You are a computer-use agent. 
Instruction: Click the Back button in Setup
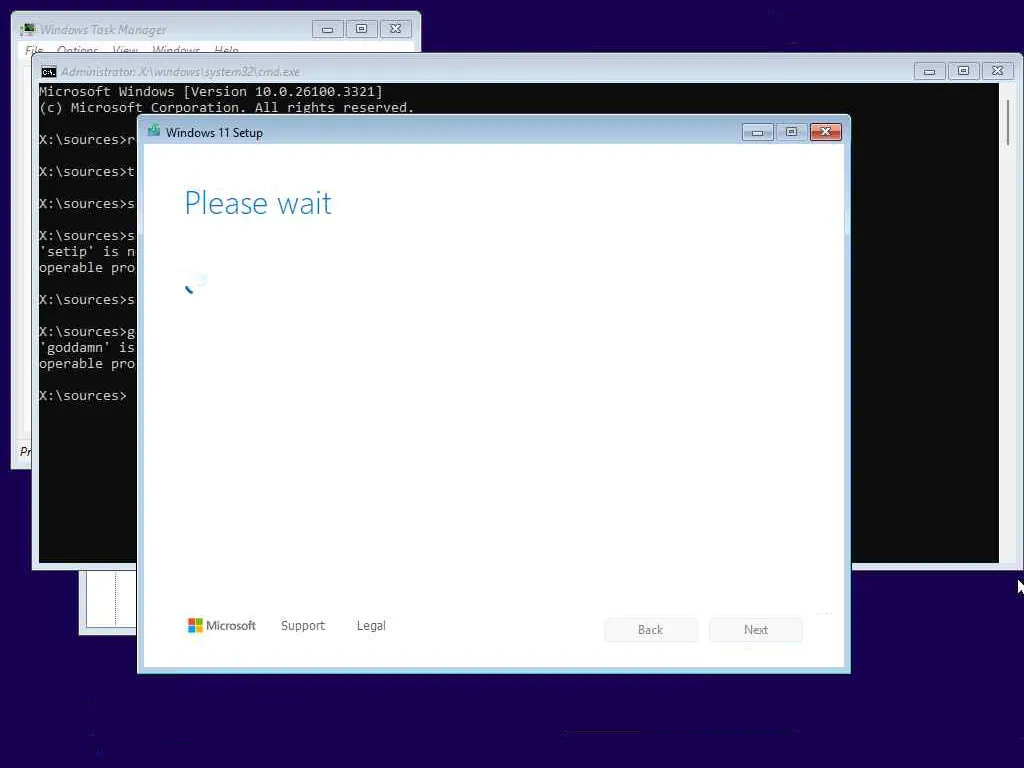650,630
